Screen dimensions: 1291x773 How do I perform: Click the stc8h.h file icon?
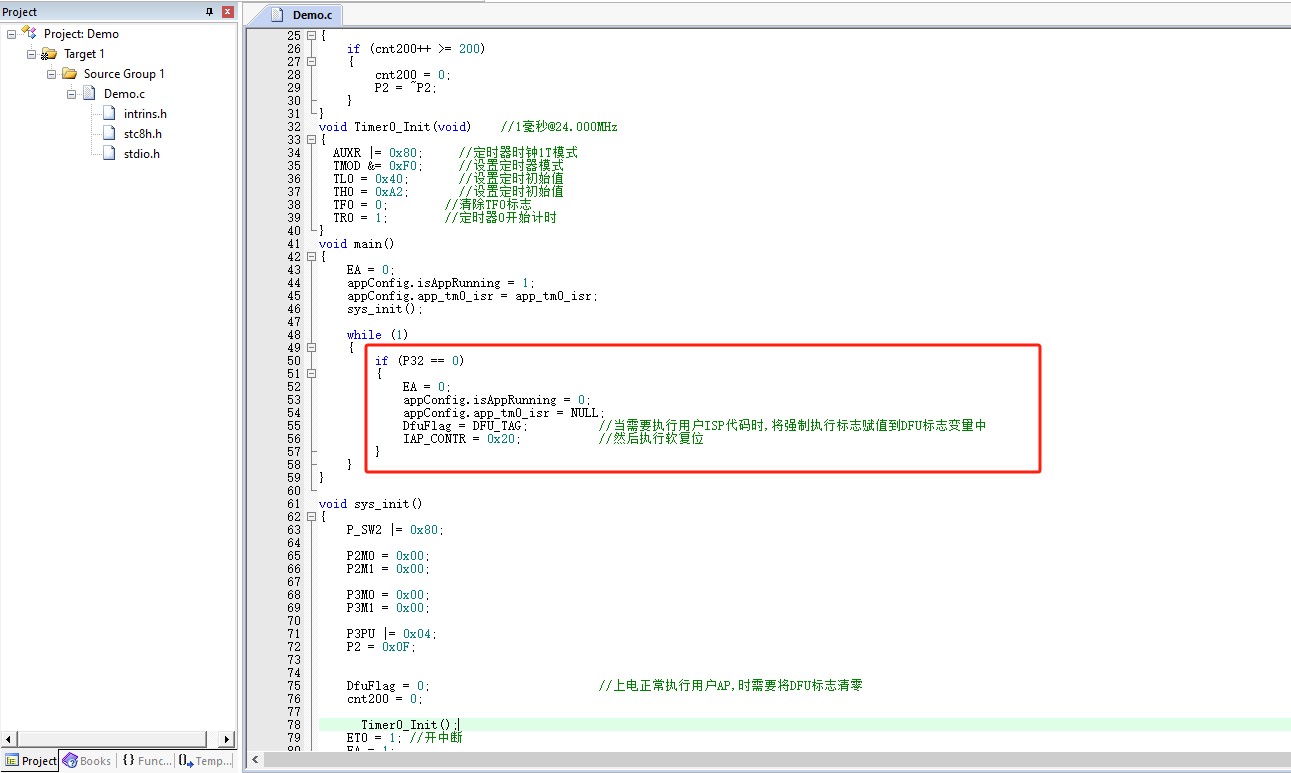click(110, 134)
